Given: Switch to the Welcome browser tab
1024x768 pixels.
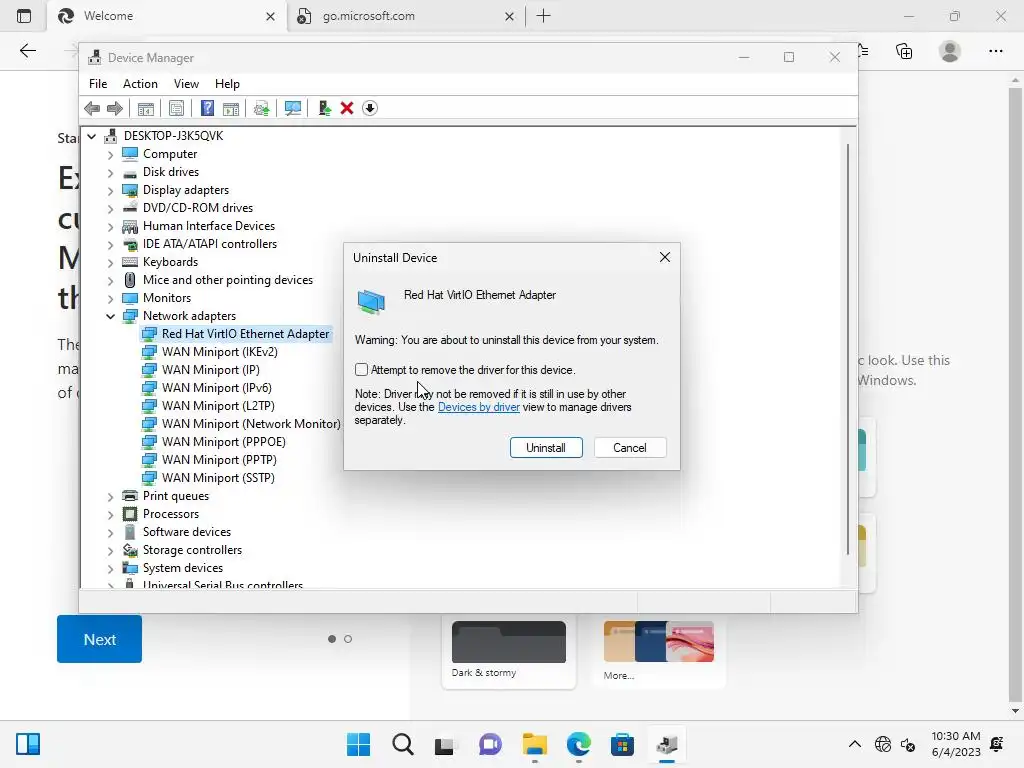Looking at the screenshot, I should [167, 16].
